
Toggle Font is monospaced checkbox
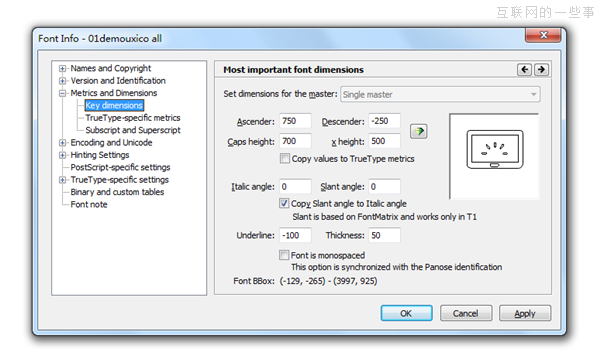coord(284,255)
